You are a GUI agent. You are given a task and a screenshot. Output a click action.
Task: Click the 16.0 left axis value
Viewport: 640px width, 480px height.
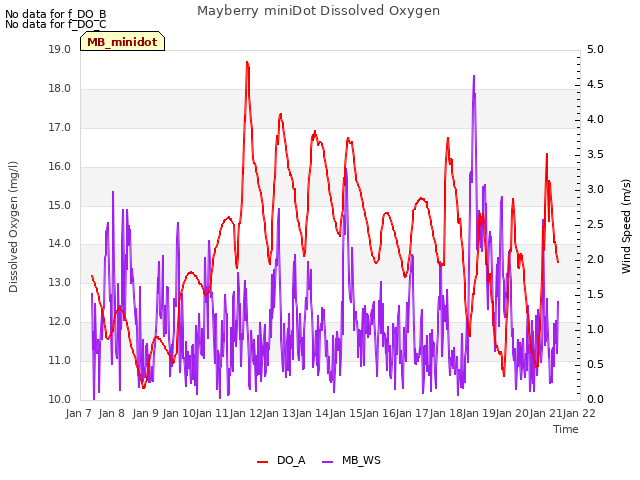(x=60, y=167)
